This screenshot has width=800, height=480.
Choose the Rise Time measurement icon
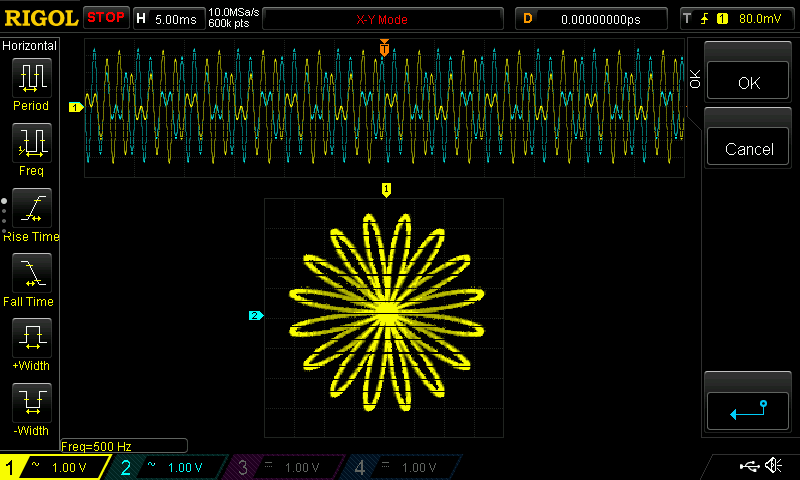[31, 208]
